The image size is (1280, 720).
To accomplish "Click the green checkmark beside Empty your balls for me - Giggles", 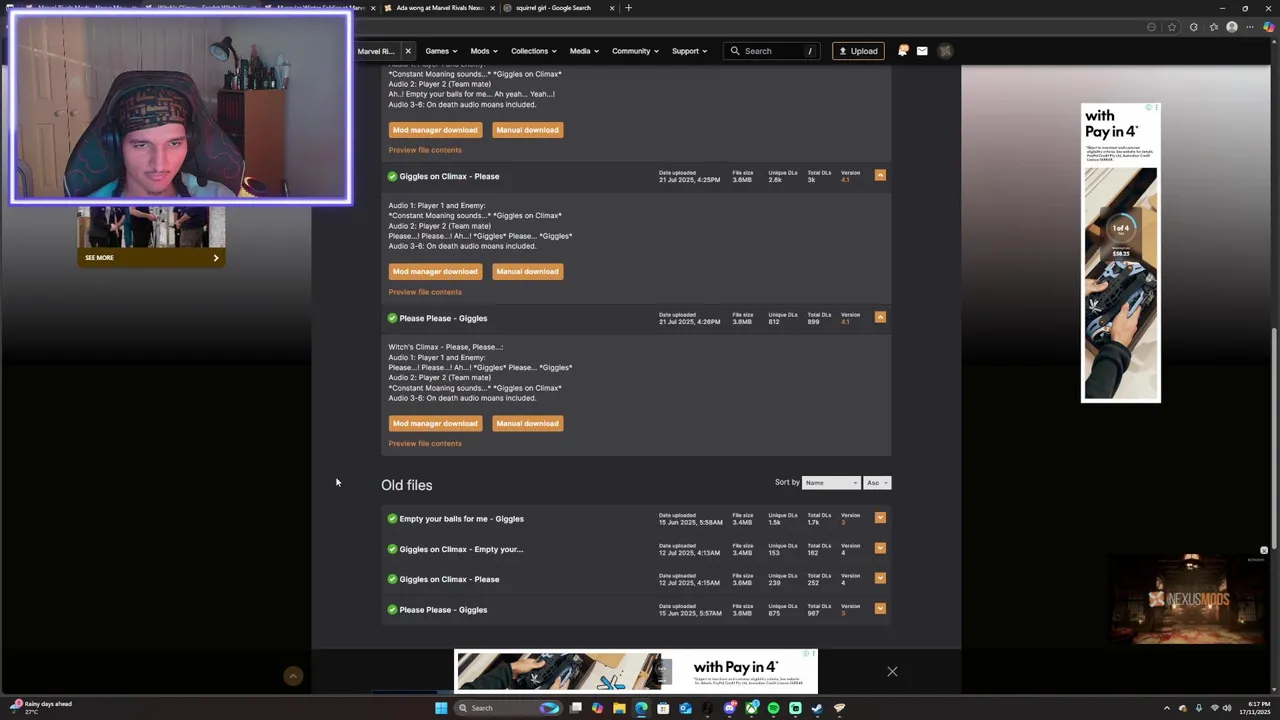I will click(x=392, y=519).
